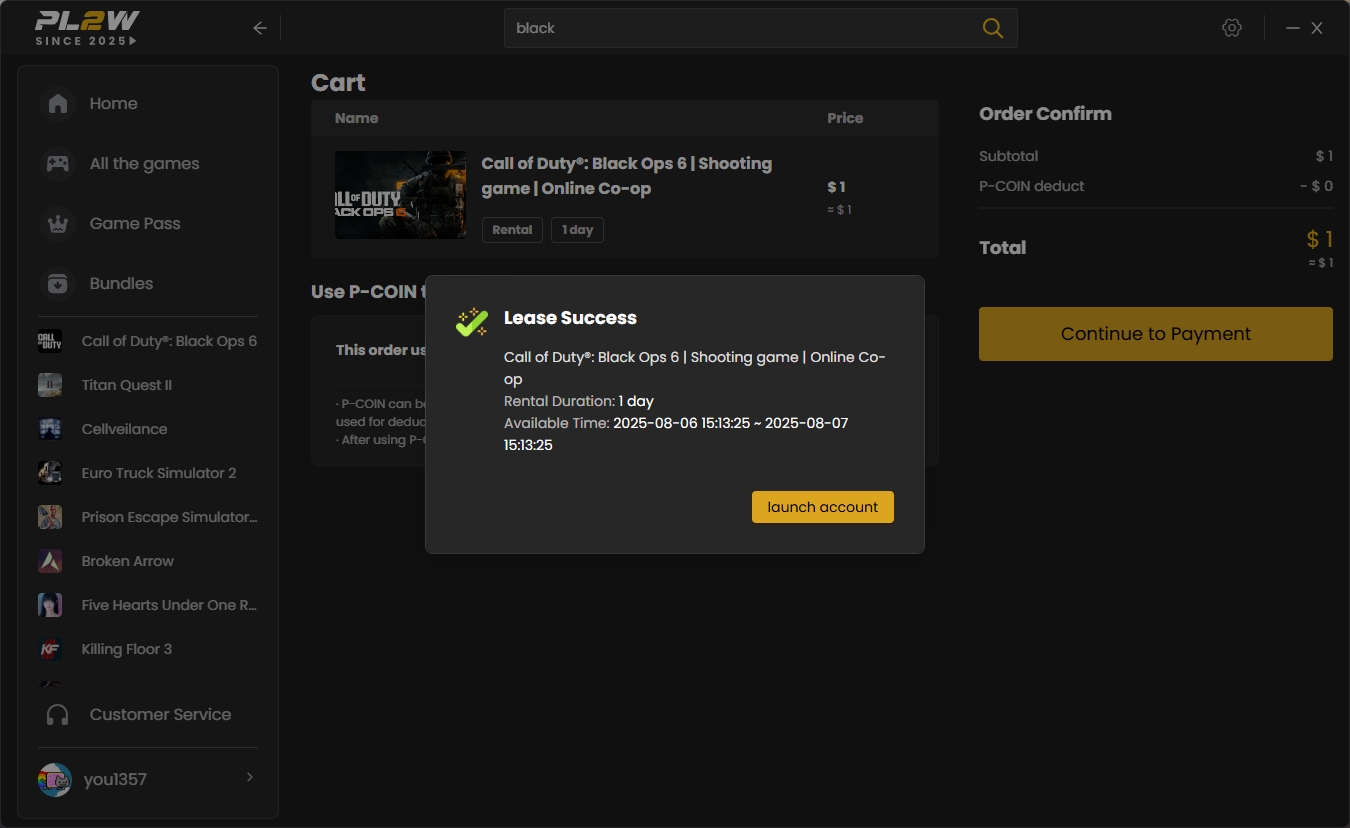Click the Home house icon
The image size is (1350, 828).
pyautogui.click(x=58, y=104)
